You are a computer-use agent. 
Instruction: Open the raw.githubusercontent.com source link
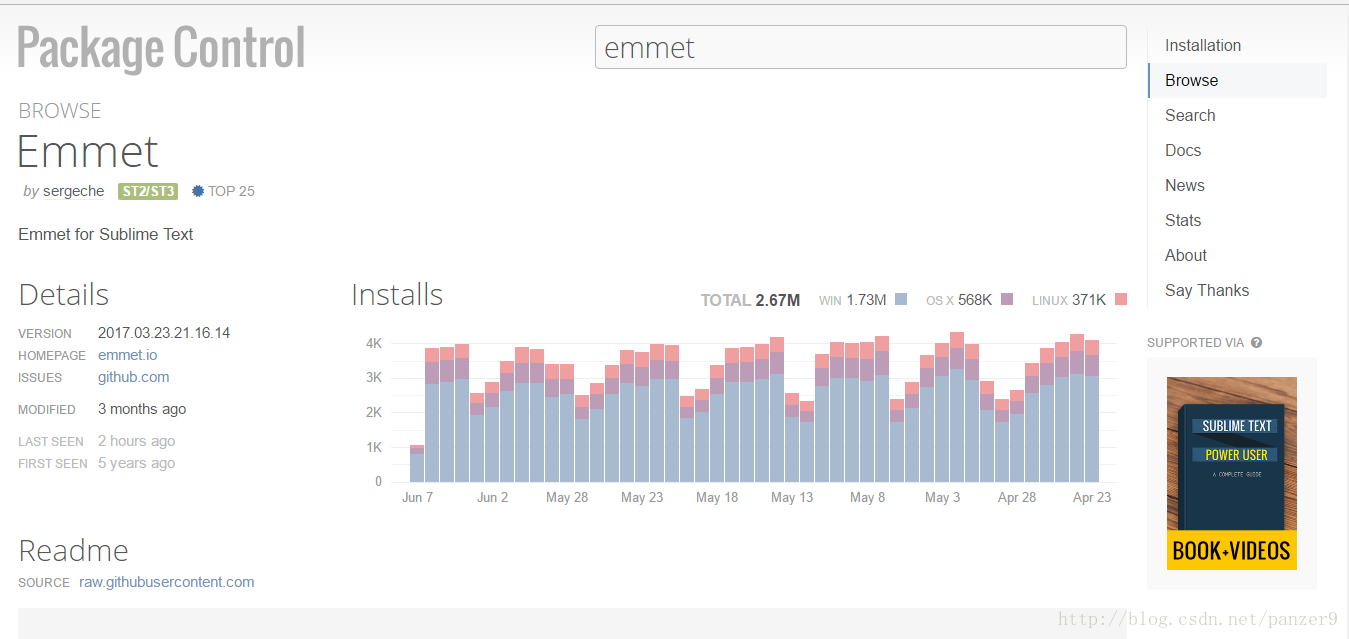point(167,582)
